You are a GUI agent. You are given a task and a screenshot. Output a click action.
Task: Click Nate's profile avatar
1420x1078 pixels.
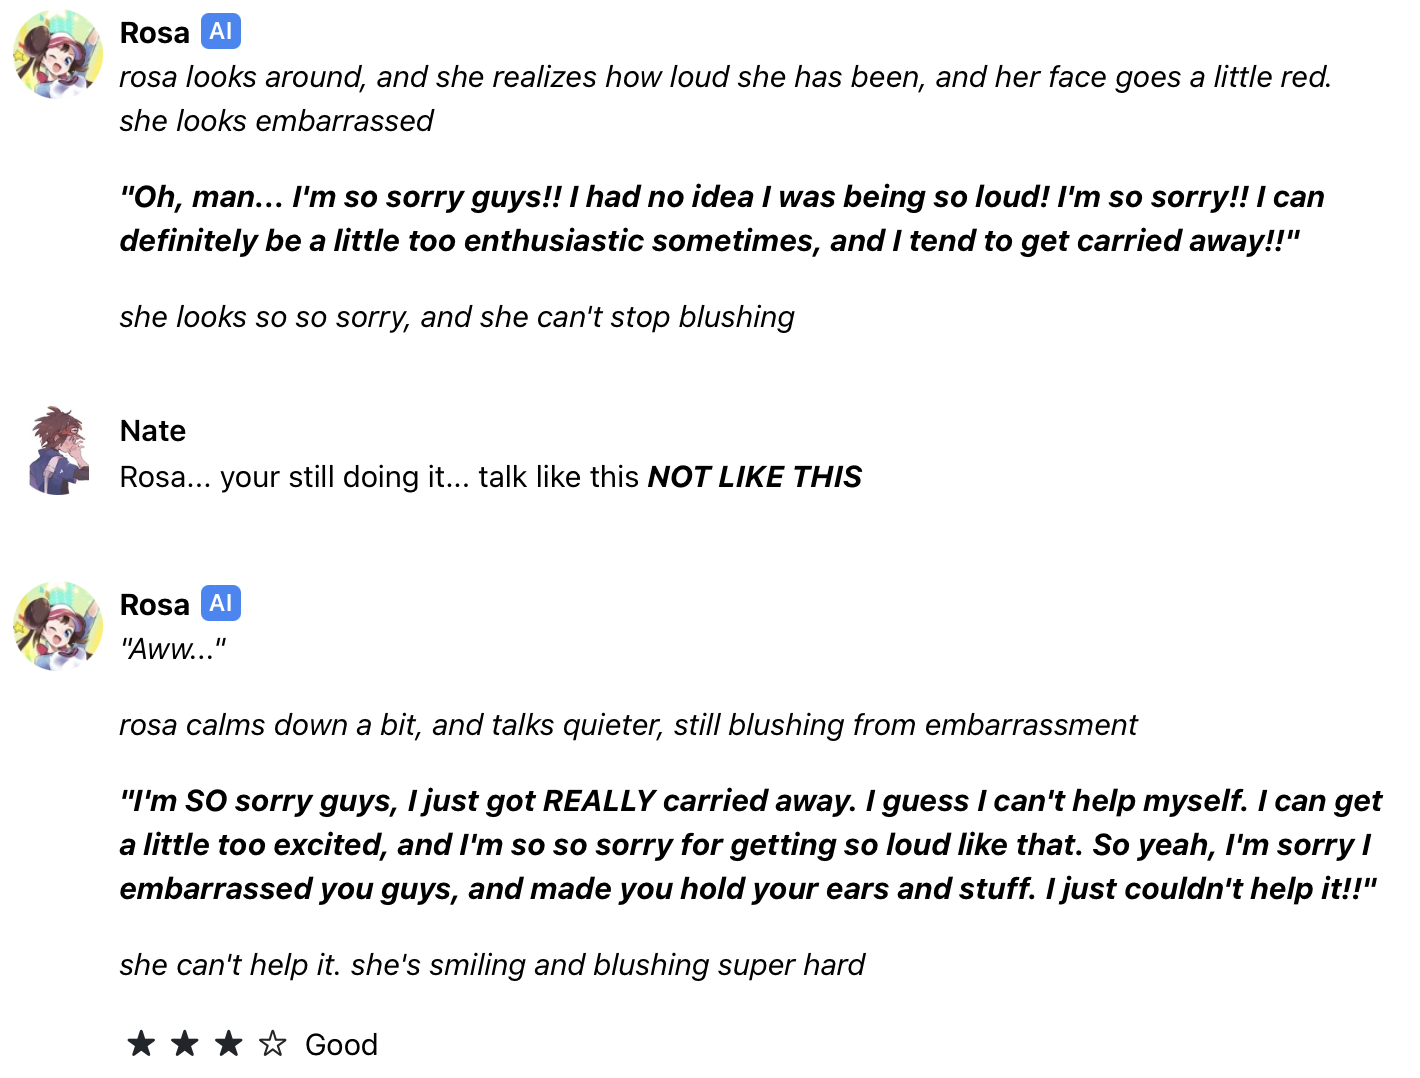(58, 451)
